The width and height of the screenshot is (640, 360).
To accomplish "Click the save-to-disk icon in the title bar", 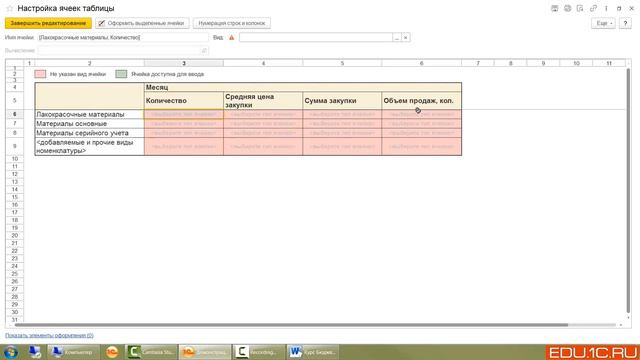I will click(x=554, y=8).
